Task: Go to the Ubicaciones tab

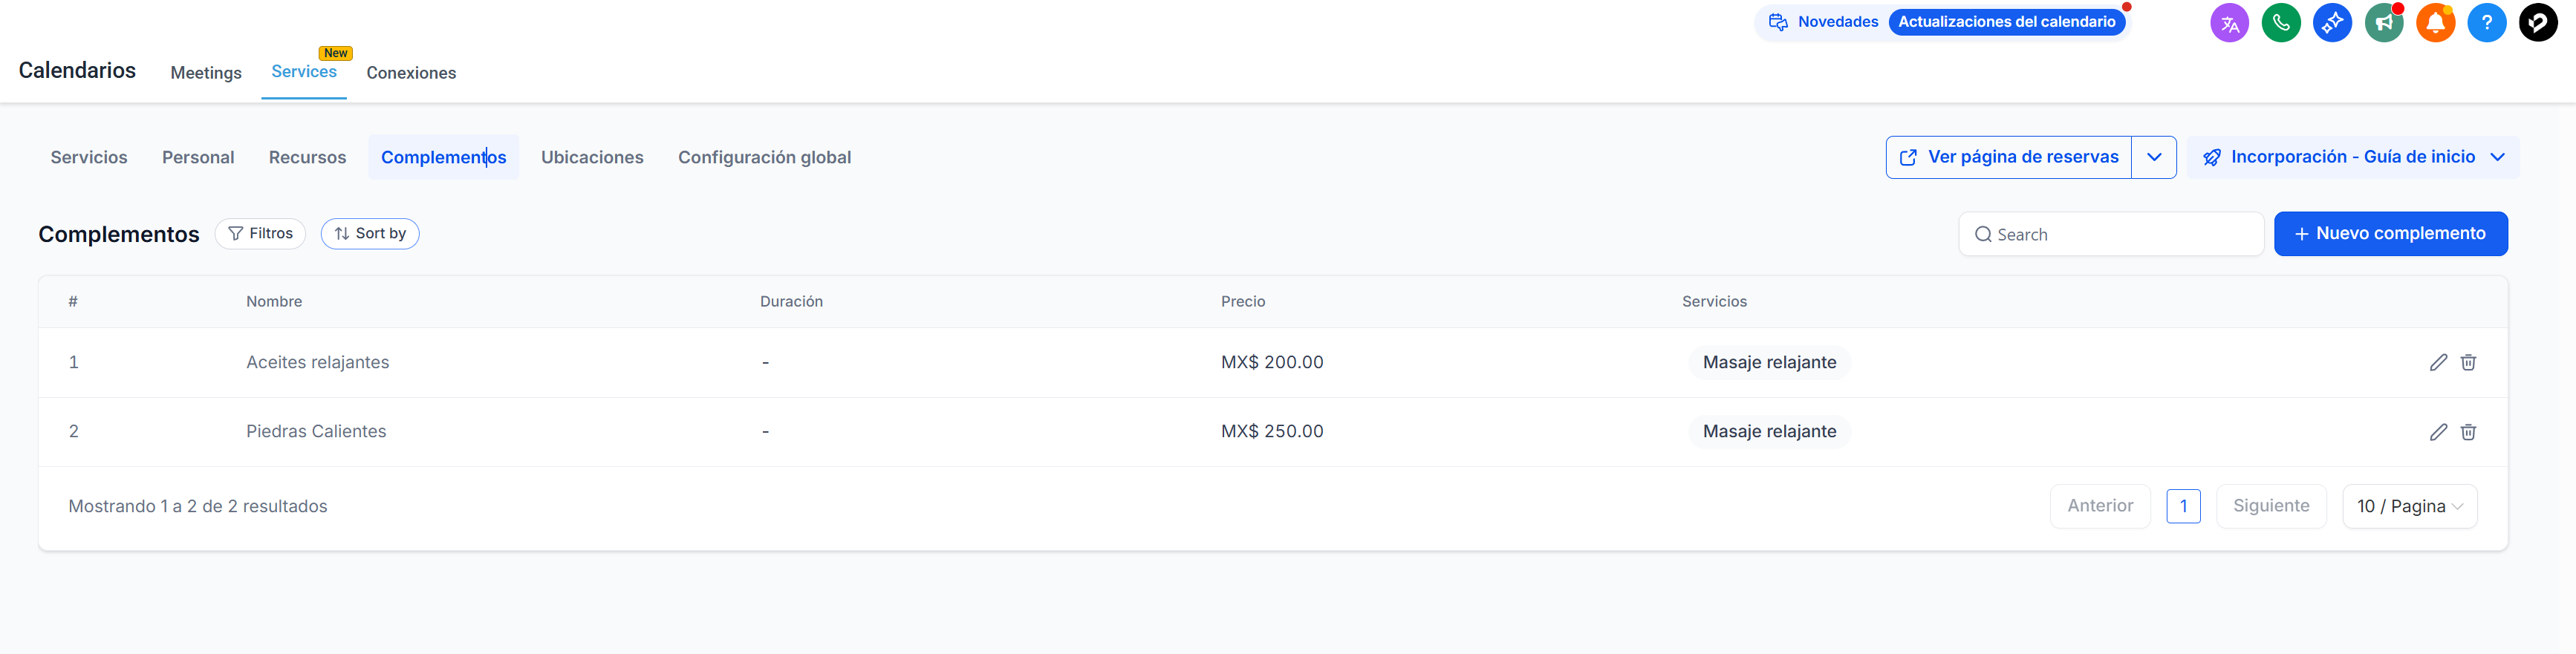Action: click(x=592, y=157)
